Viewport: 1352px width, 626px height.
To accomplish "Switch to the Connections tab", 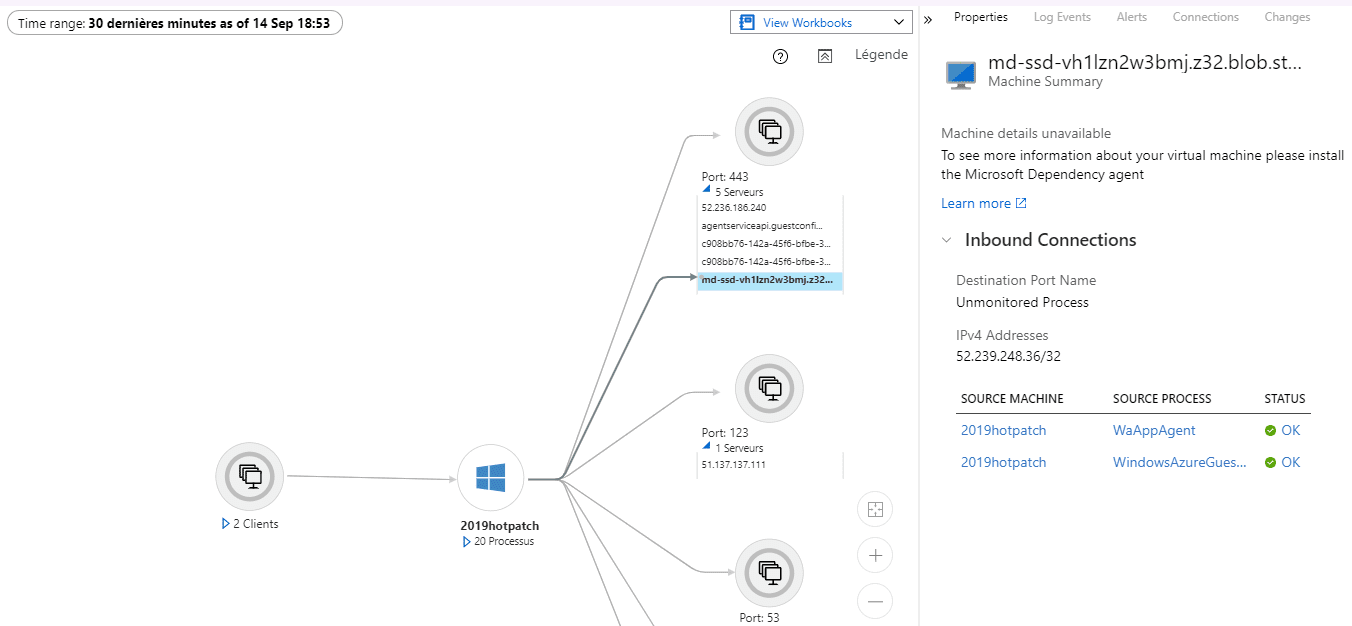I will coord(1205,17).
